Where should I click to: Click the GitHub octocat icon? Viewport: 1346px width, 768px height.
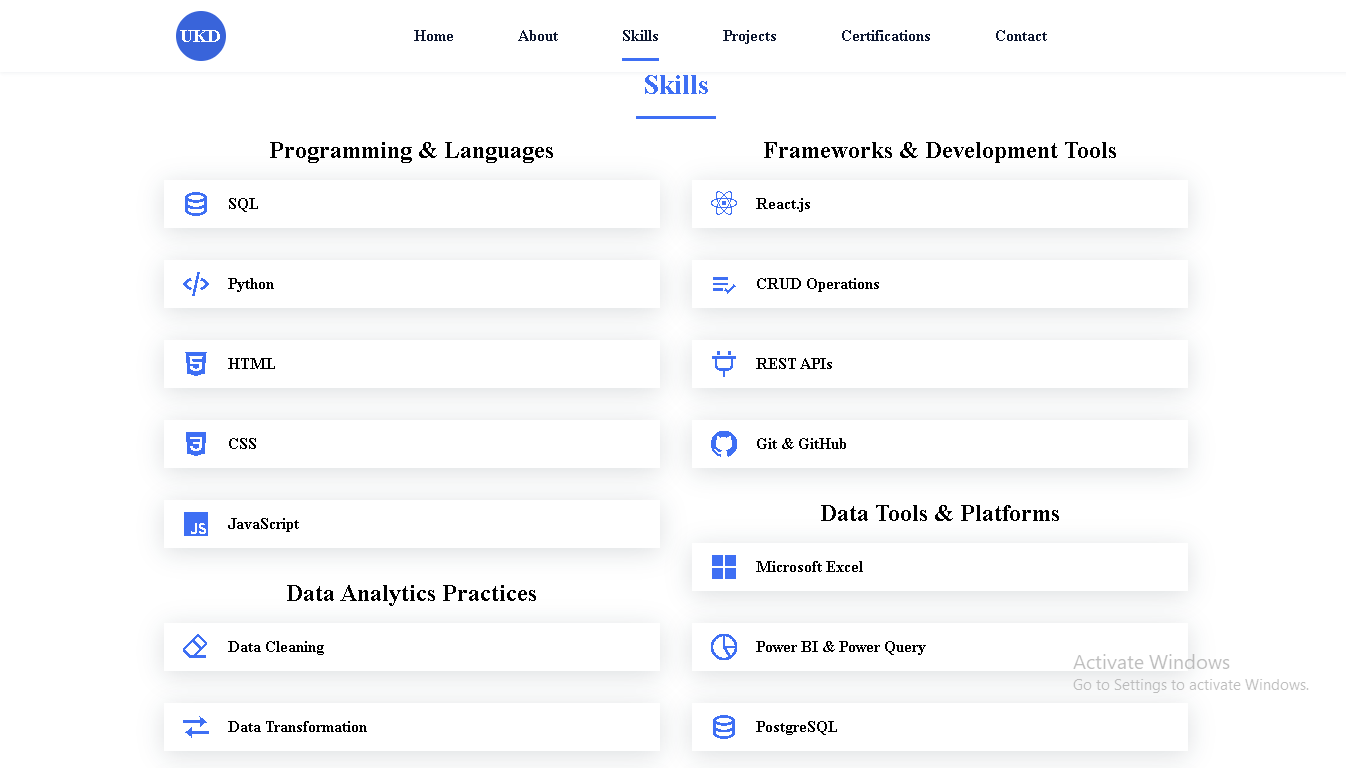tap(724, 444)
